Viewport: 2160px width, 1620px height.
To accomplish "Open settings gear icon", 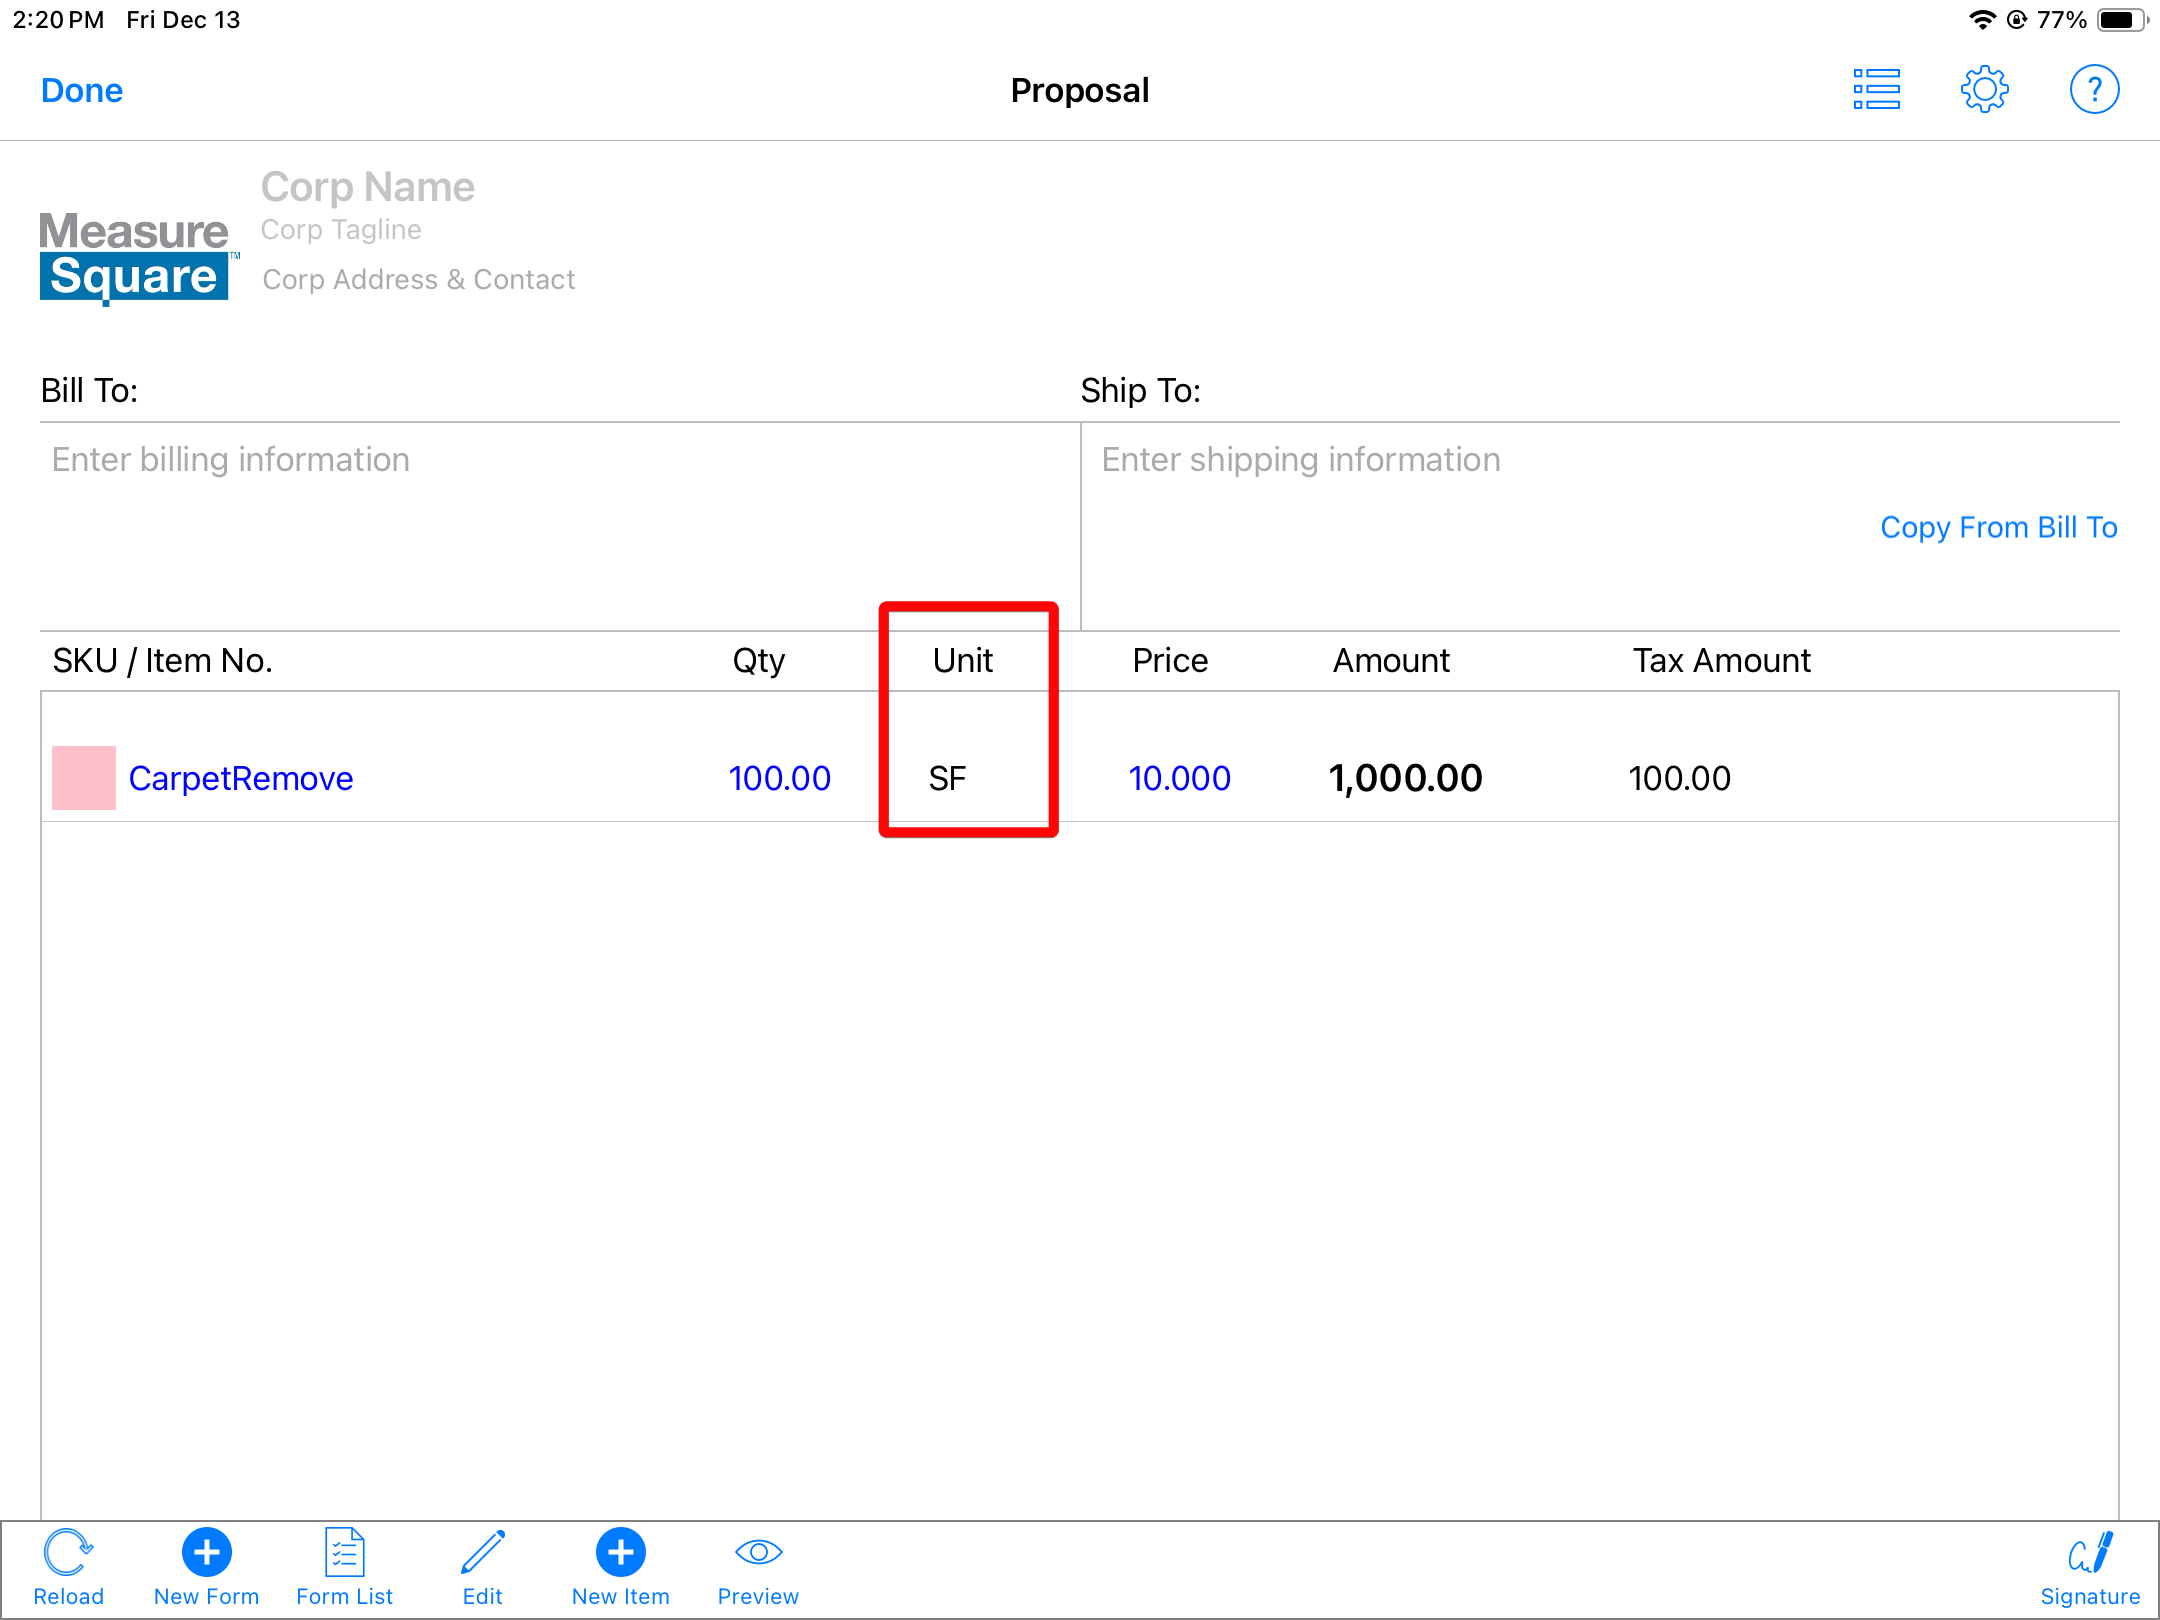I will [x=1984, y=90].
